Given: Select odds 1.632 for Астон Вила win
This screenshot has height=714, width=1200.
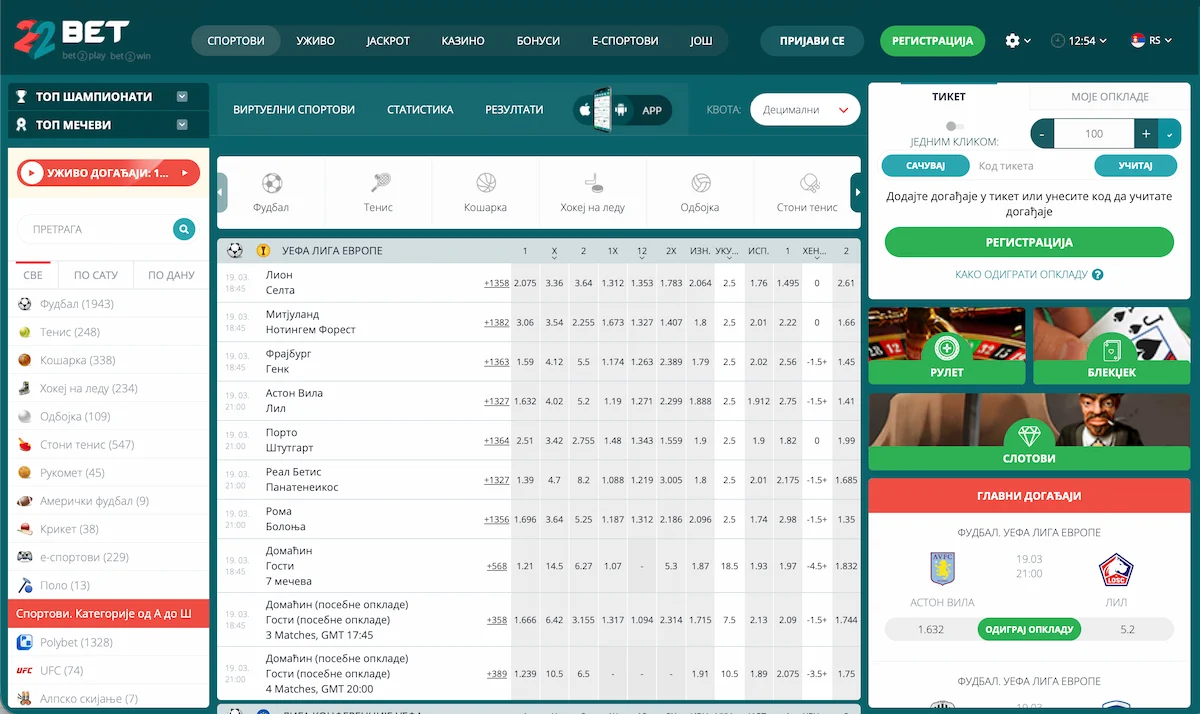Looking at the screenshot, I should coord(525,401).
